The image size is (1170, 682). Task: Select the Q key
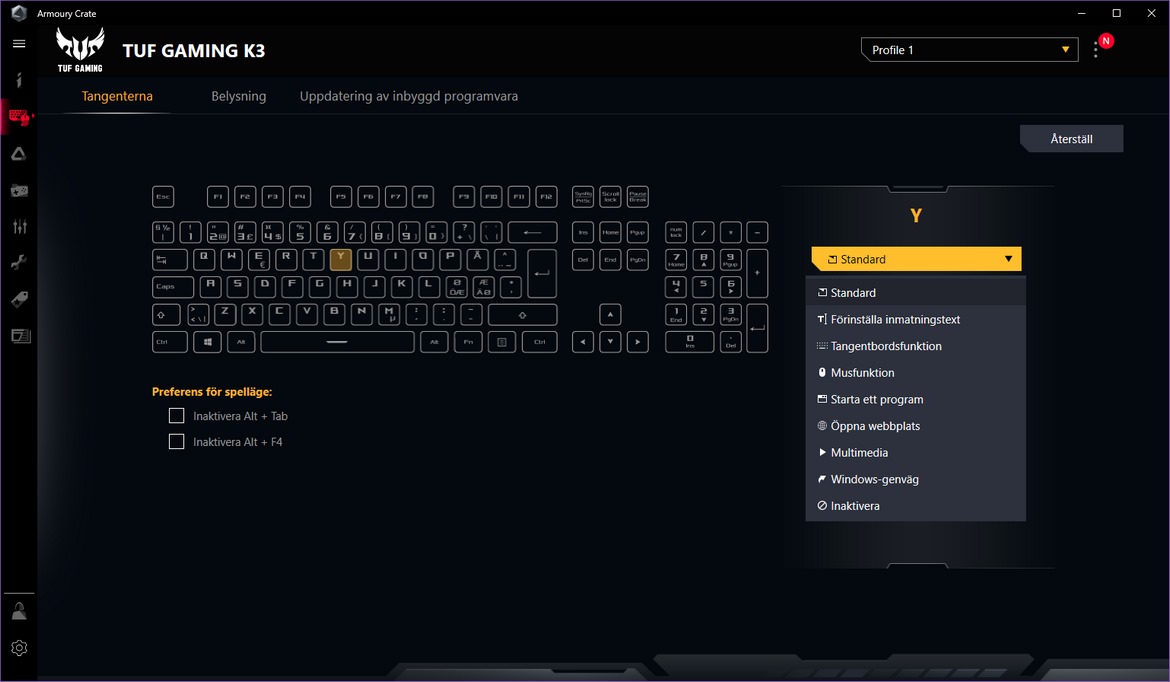click(204, 260)
